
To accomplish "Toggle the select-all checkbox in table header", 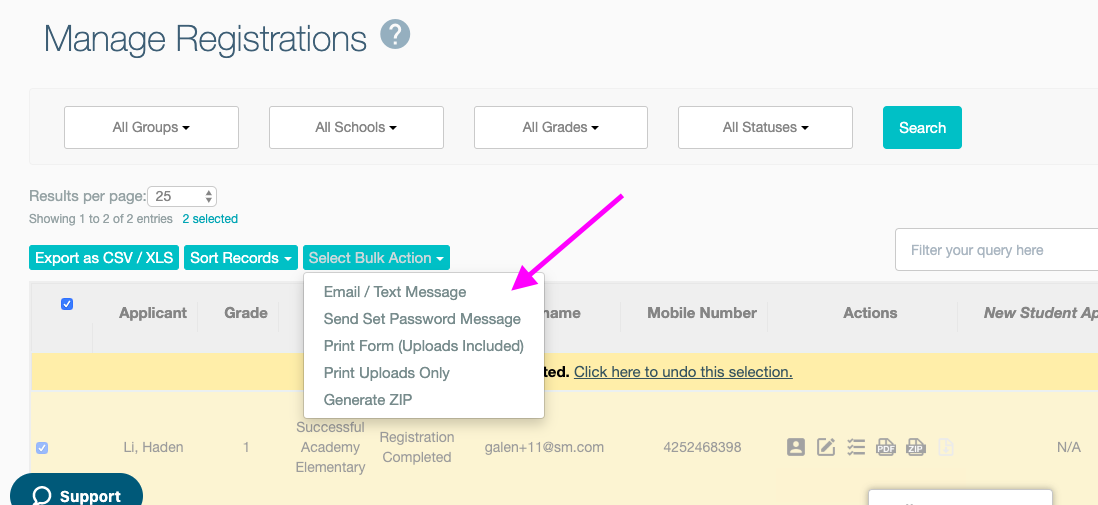I will tap(67, 304).
